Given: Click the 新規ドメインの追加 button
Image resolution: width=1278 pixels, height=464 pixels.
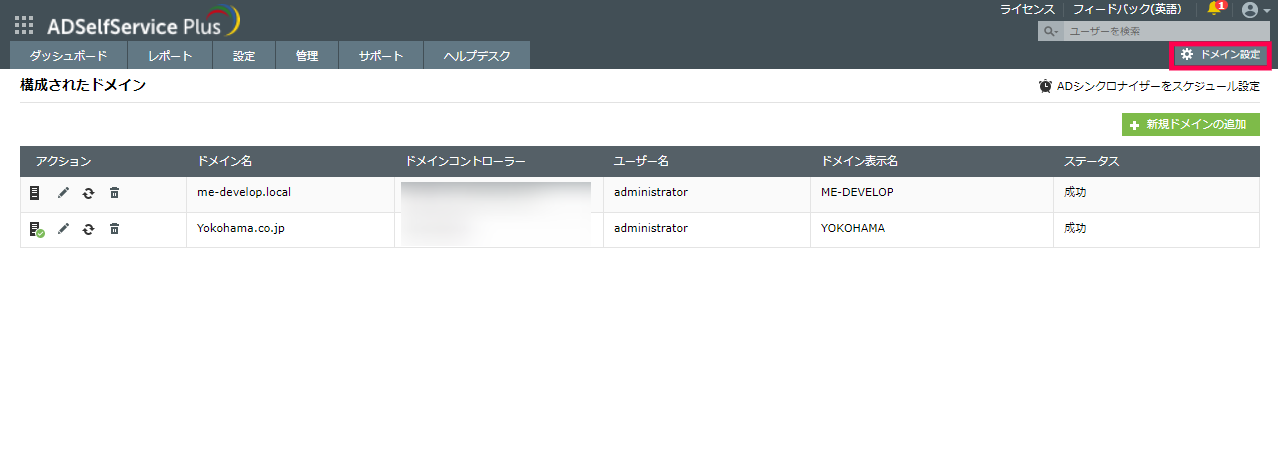Looking at the screenshot, I should click(x=1190, y=125).
